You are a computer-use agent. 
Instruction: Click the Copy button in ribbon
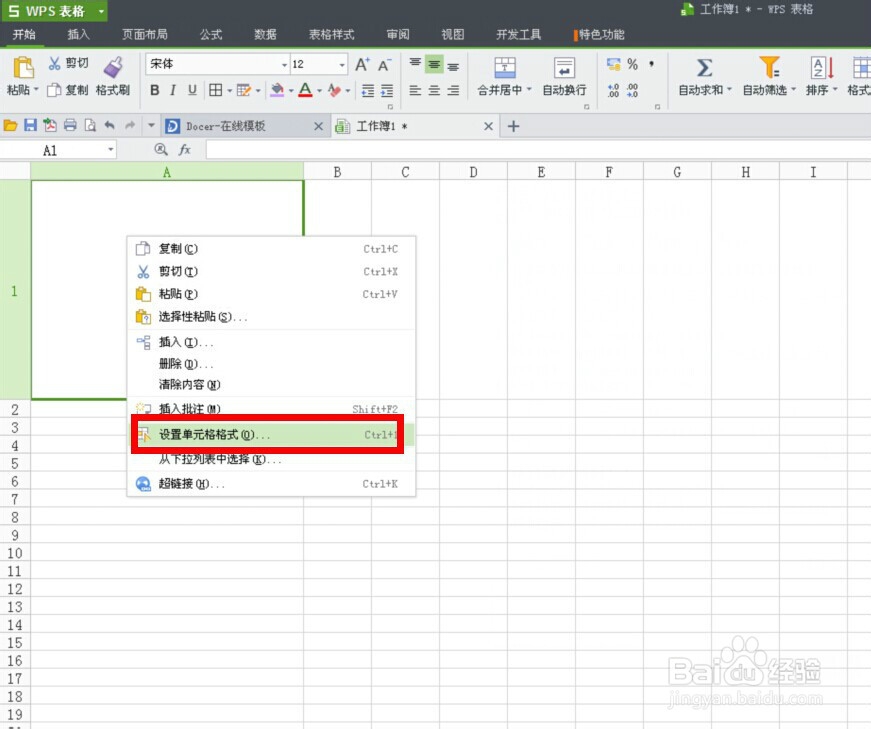click(67, 89)
